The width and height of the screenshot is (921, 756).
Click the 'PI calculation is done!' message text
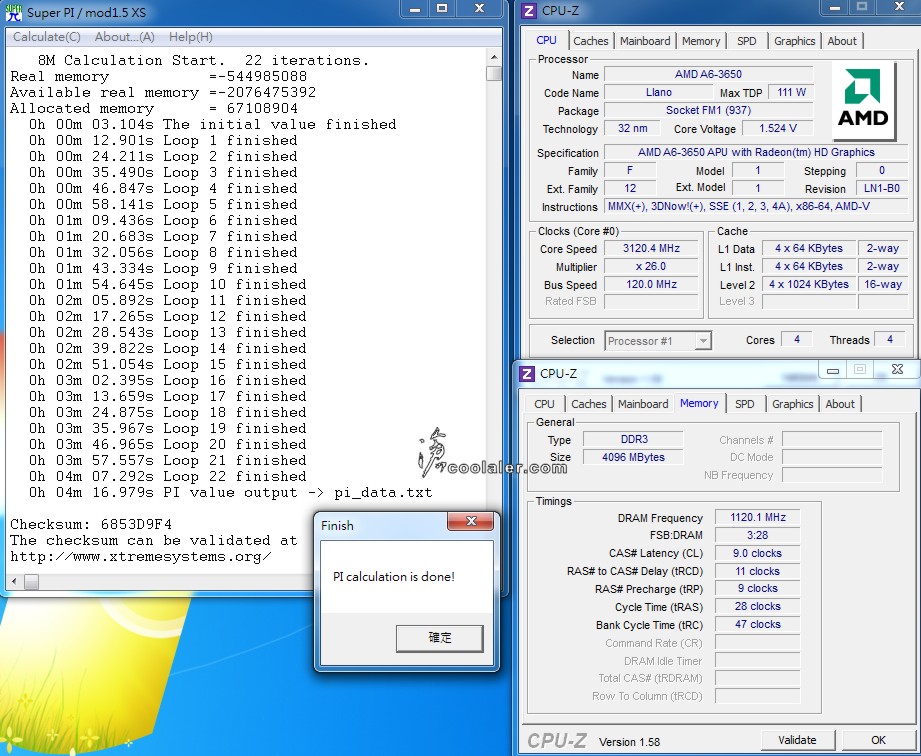click(x=394, y=577)
